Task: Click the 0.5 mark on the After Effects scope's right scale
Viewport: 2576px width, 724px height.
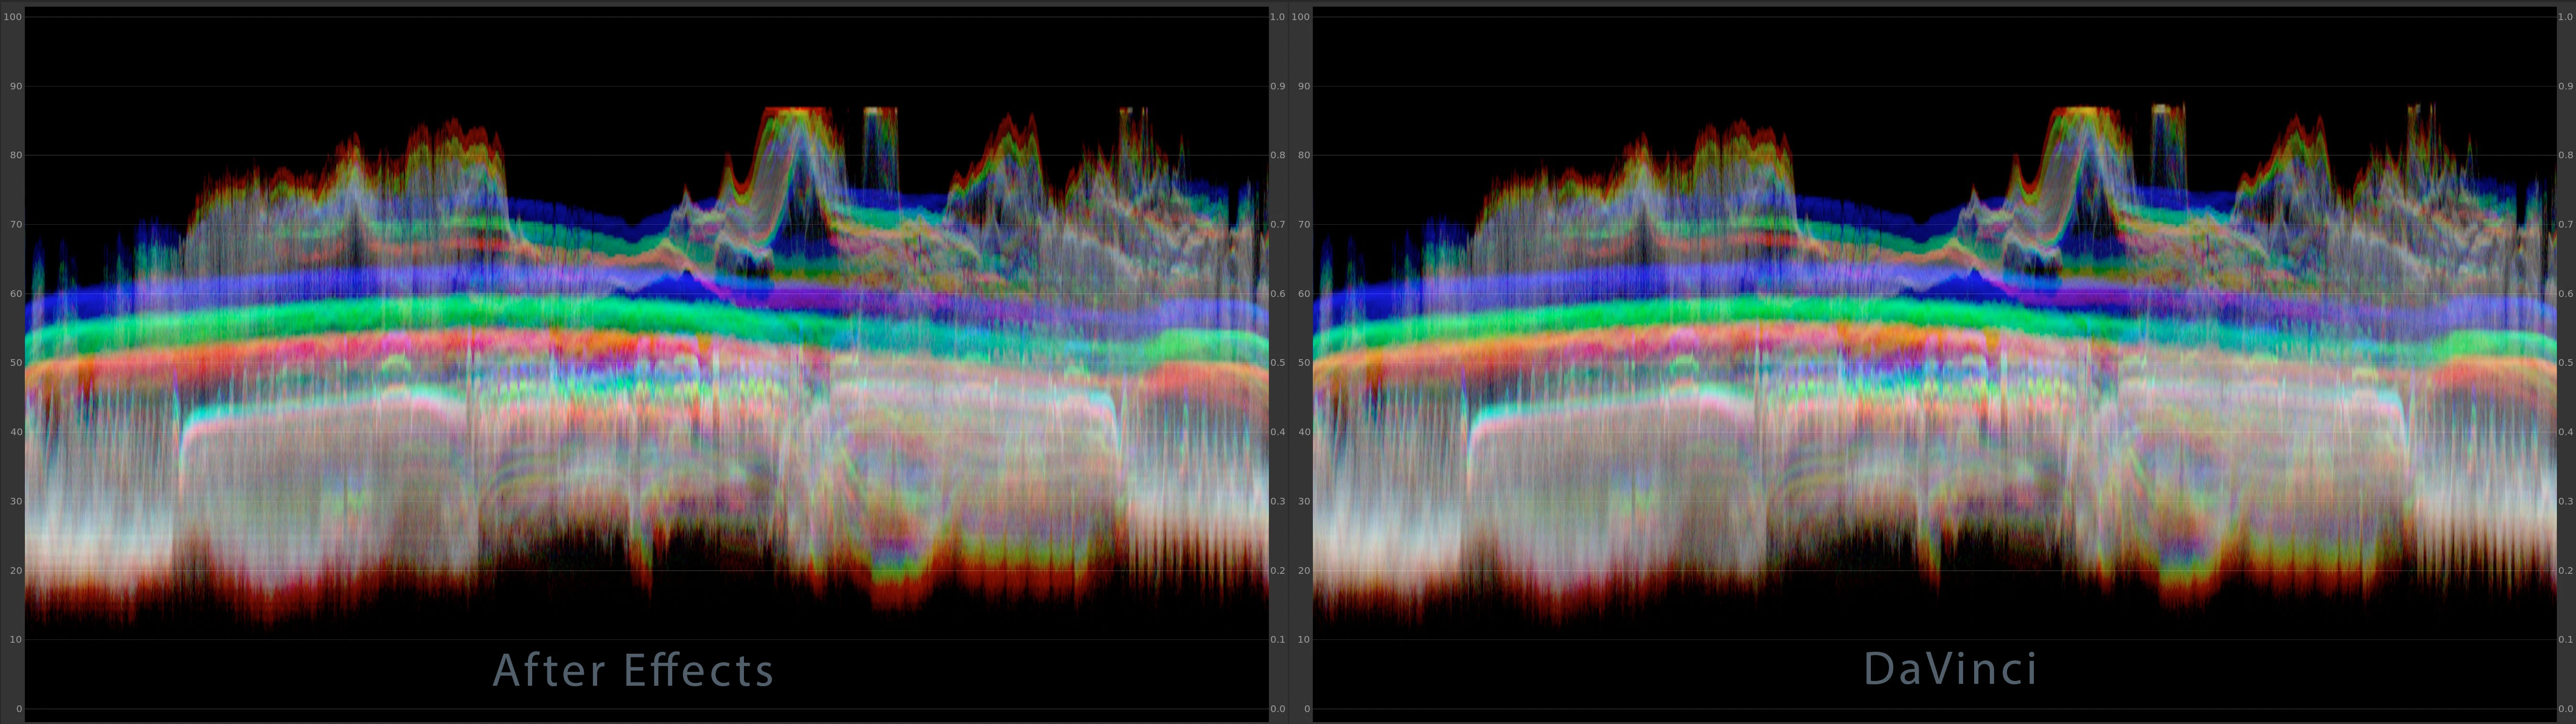Action: pos(1277,363)
